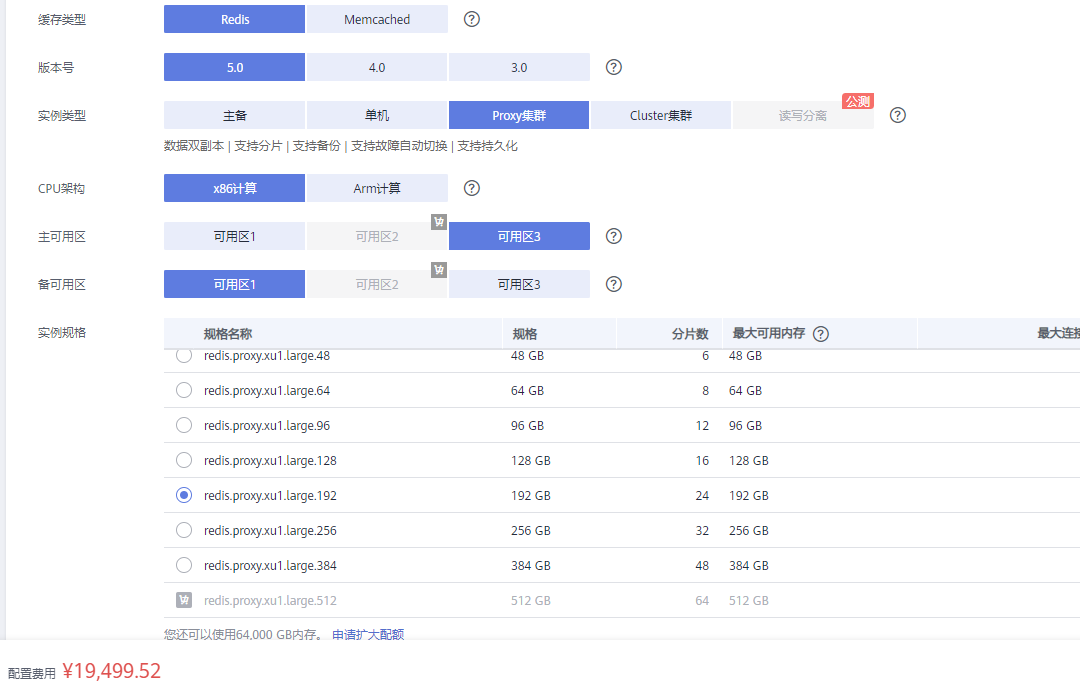
Task: Click configuration fee ¥19,499.52
Action: pos(112,671)
